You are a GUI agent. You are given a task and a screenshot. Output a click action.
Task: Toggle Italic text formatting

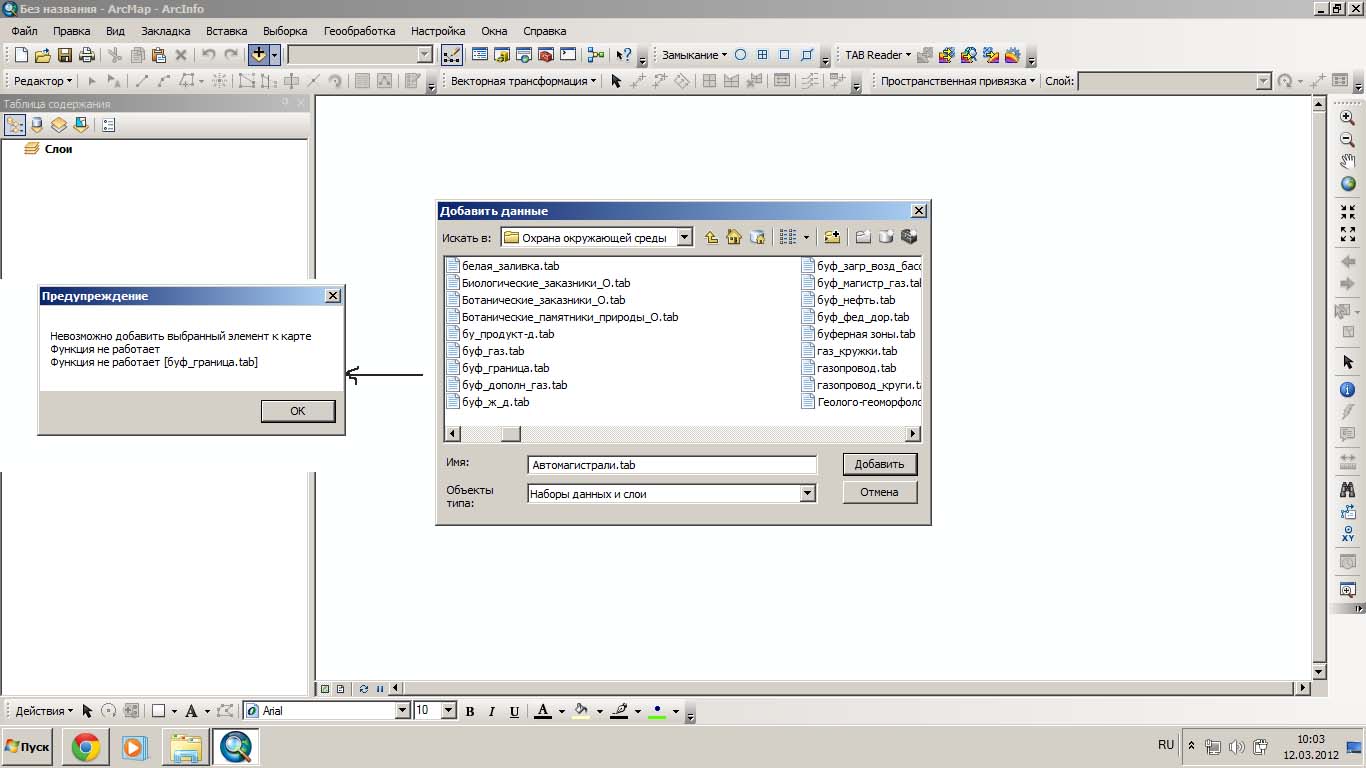tap(492, 711)
